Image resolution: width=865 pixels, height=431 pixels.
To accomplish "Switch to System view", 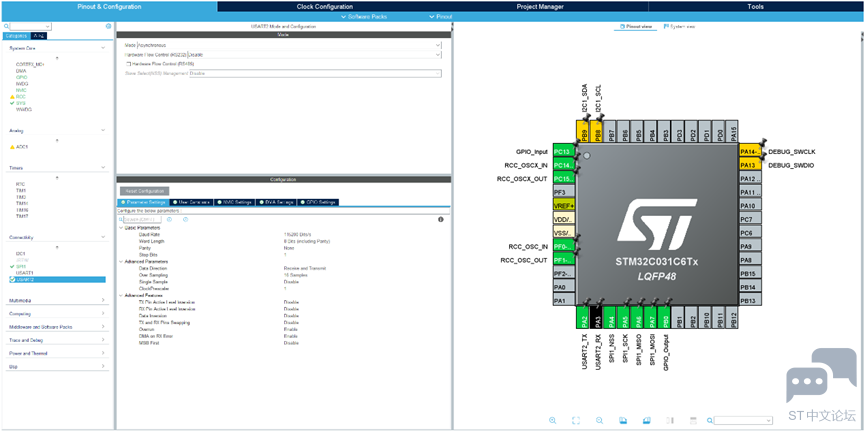I will click(x=679, y=26).
